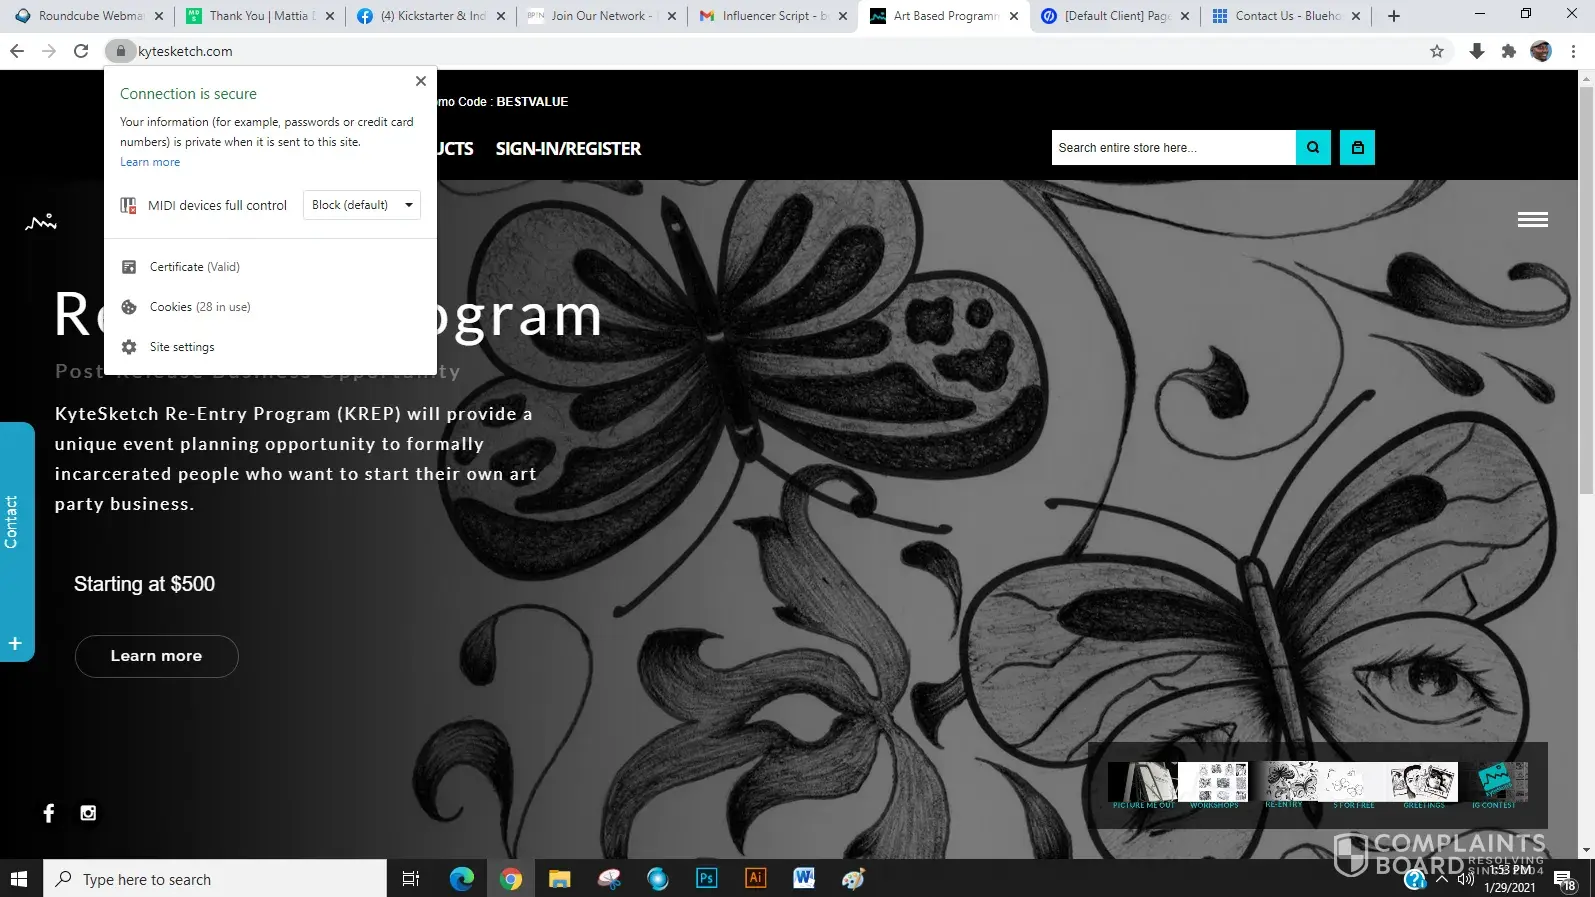
Task: Click the KyteSketch logo icon
Action: [x=41, y=222]
